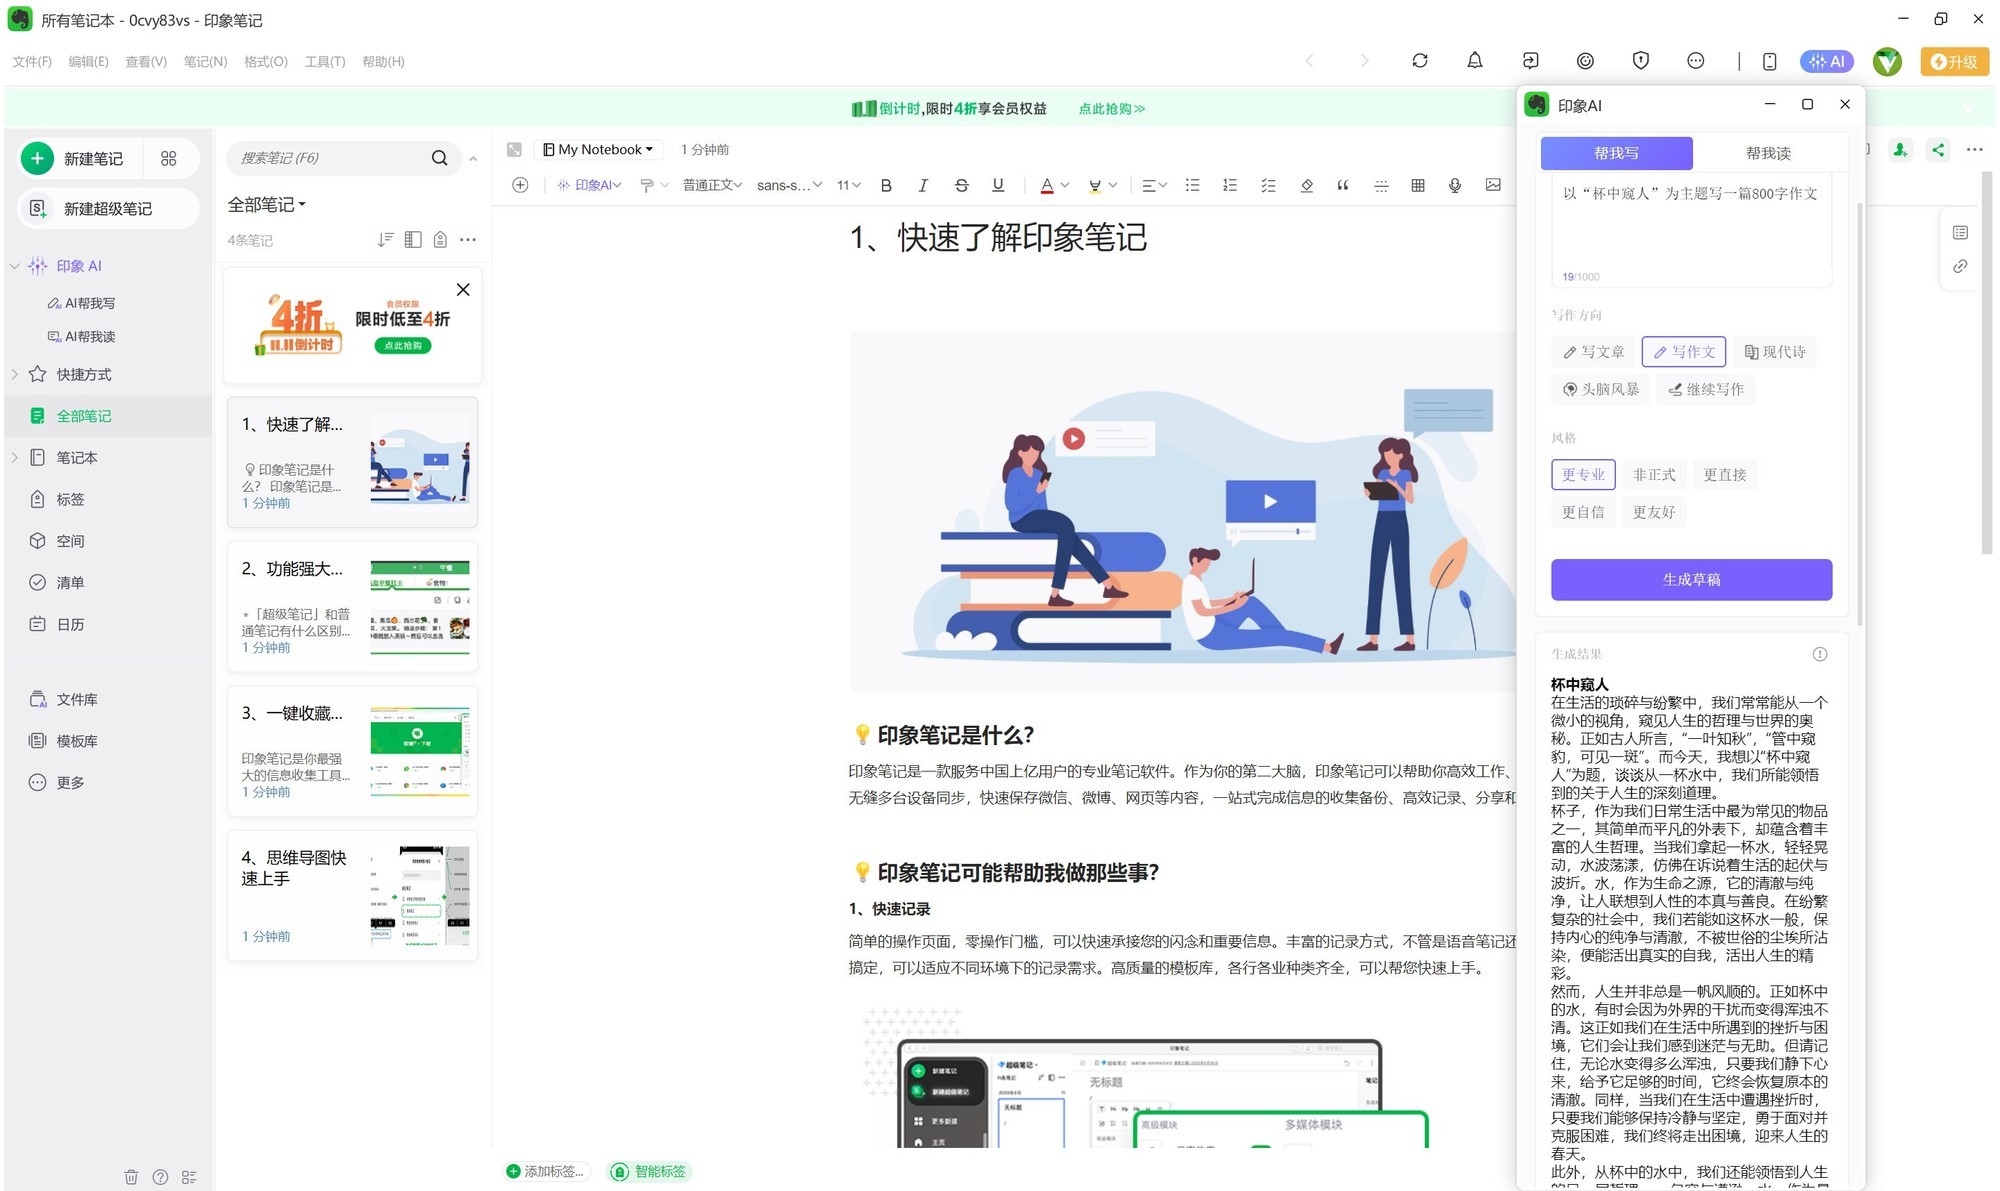Viewport: 2000px width, 1191px height.
Task: Apply strikethrough formatting
Action: (960, 185)
